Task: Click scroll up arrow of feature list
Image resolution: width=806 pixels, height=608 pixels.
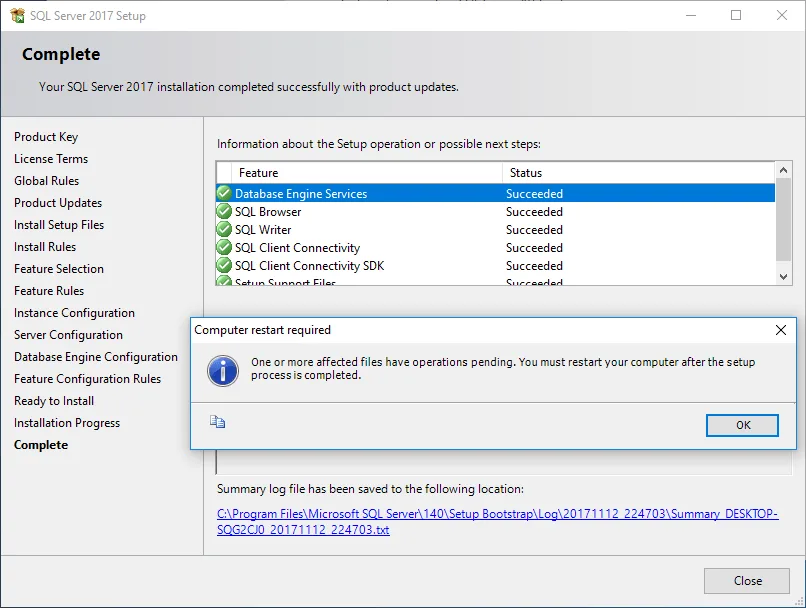Action: pos(783,170)
